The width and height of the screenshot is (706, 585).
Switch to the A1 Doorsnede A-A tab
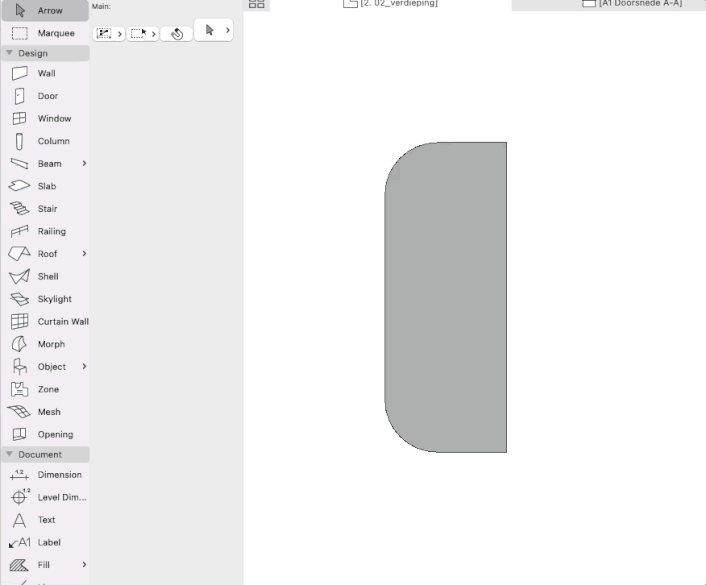[x=632, y=4]
